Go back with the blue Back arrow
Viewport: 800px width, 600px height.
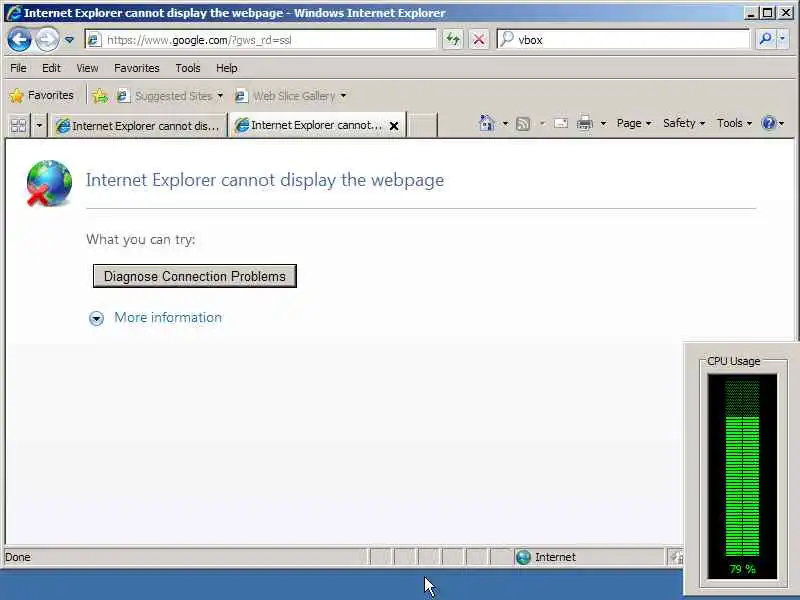point(19,40)
